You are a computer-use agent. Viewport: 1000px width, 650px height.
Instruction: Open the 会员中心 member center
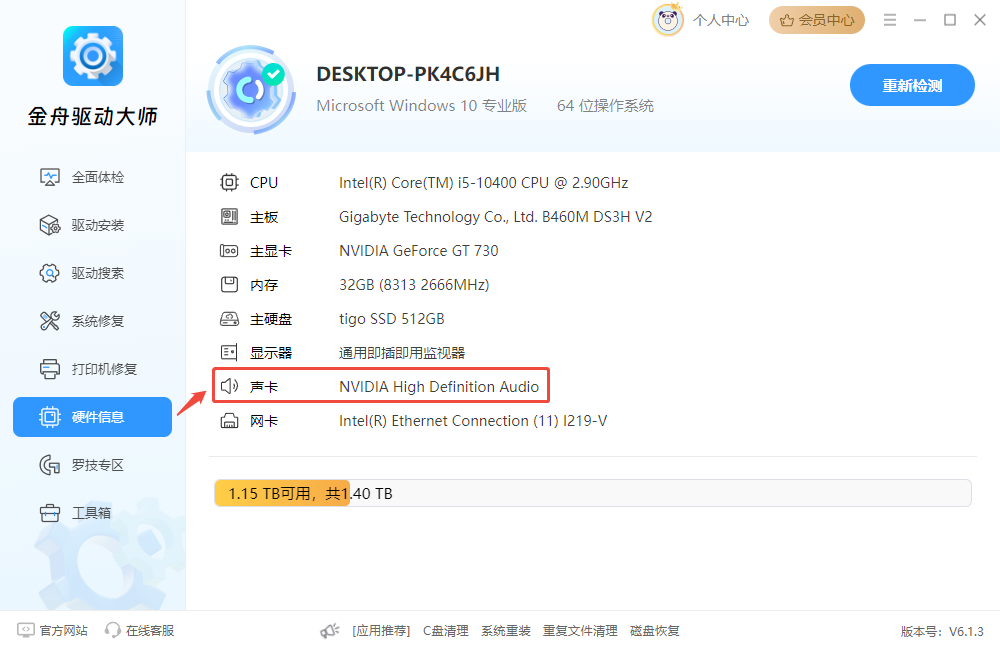pos(816,20)
